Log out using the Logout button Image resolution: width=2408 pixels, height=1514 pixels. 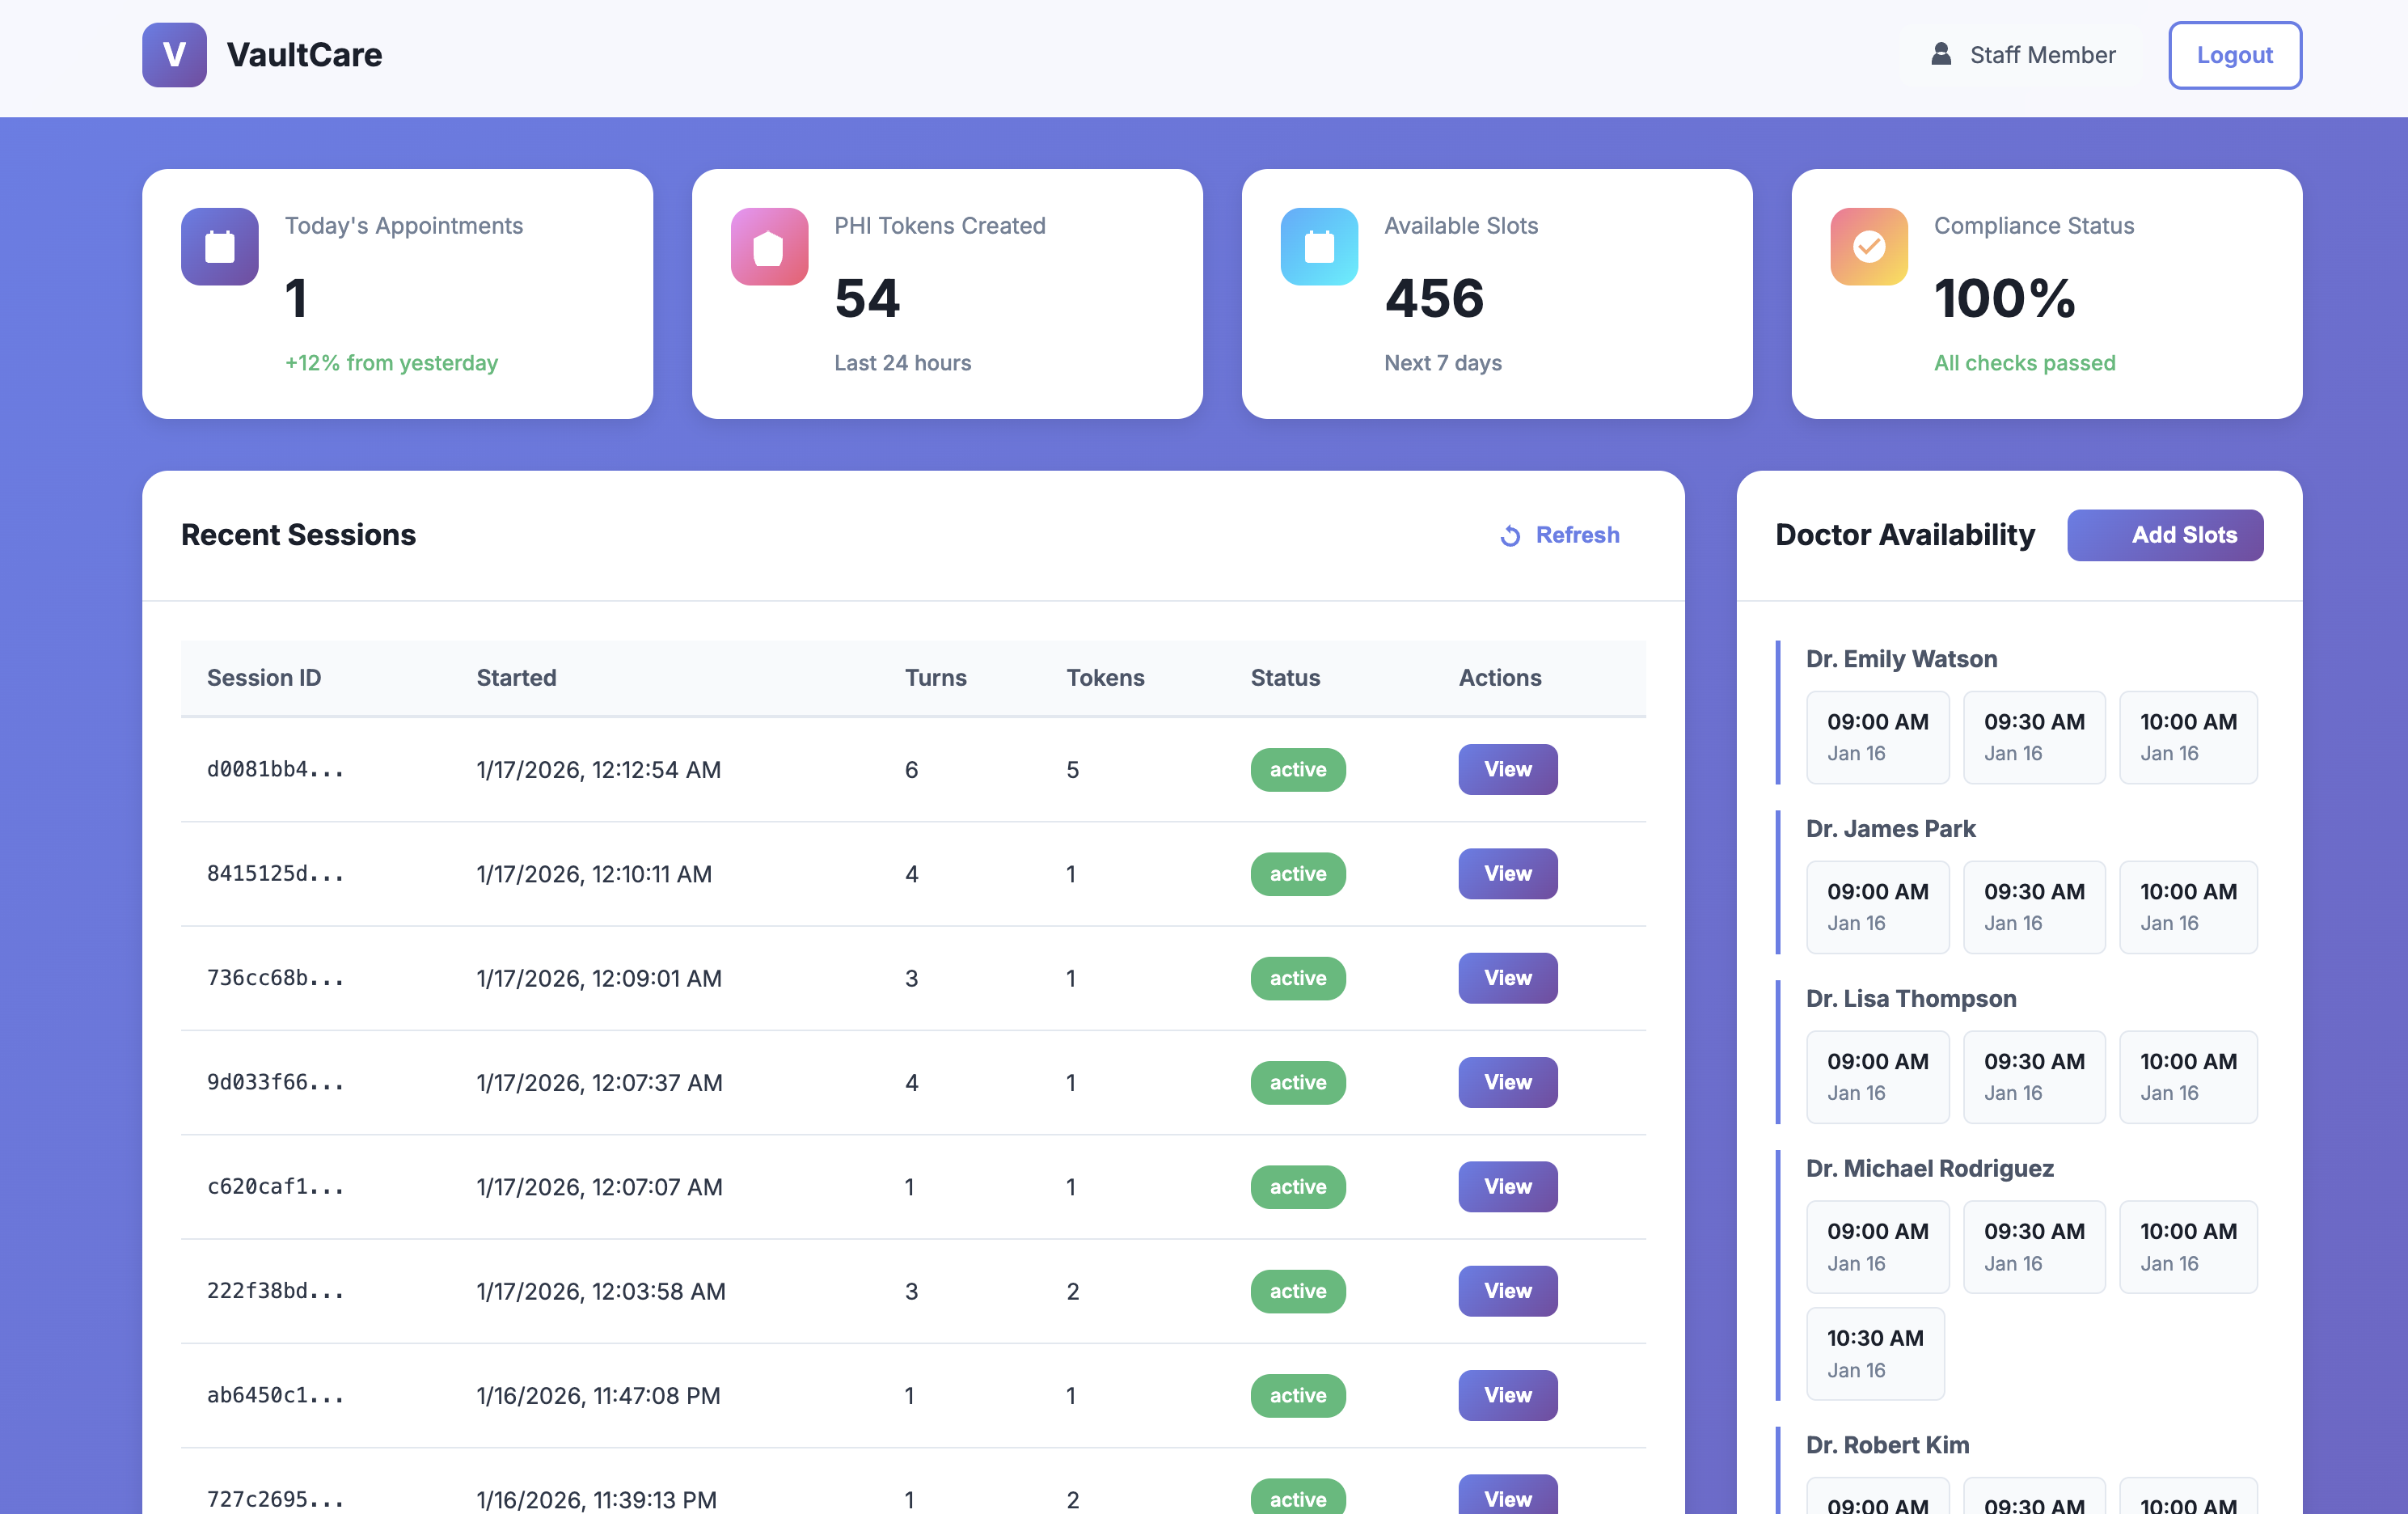(2233, 55)
